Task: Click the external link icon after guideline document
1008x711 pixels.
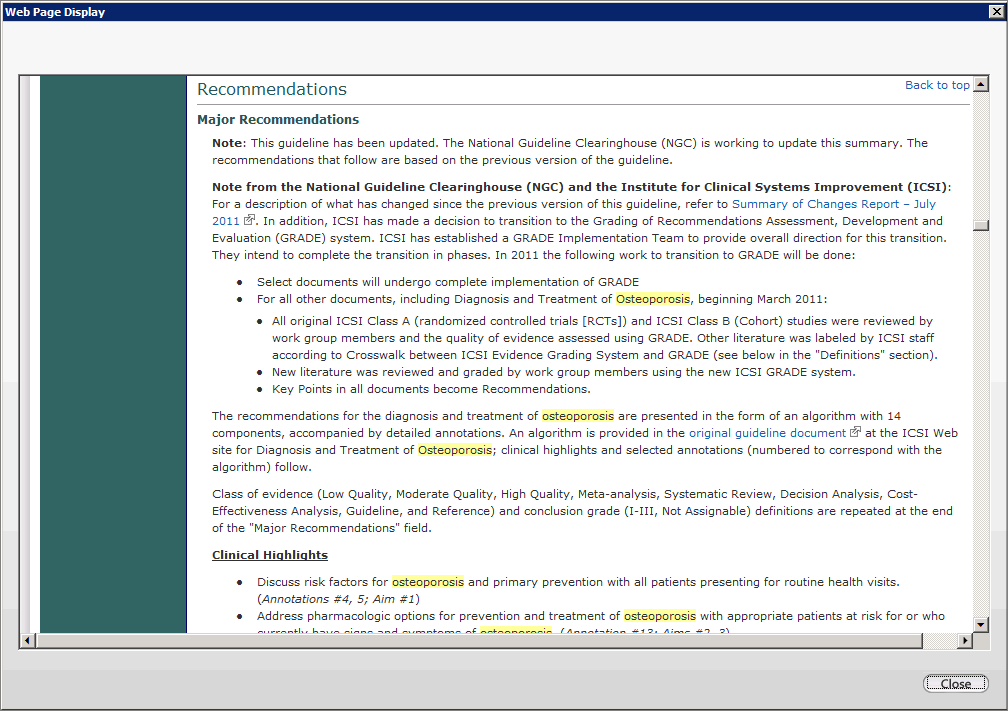Action: pos(854,432)
